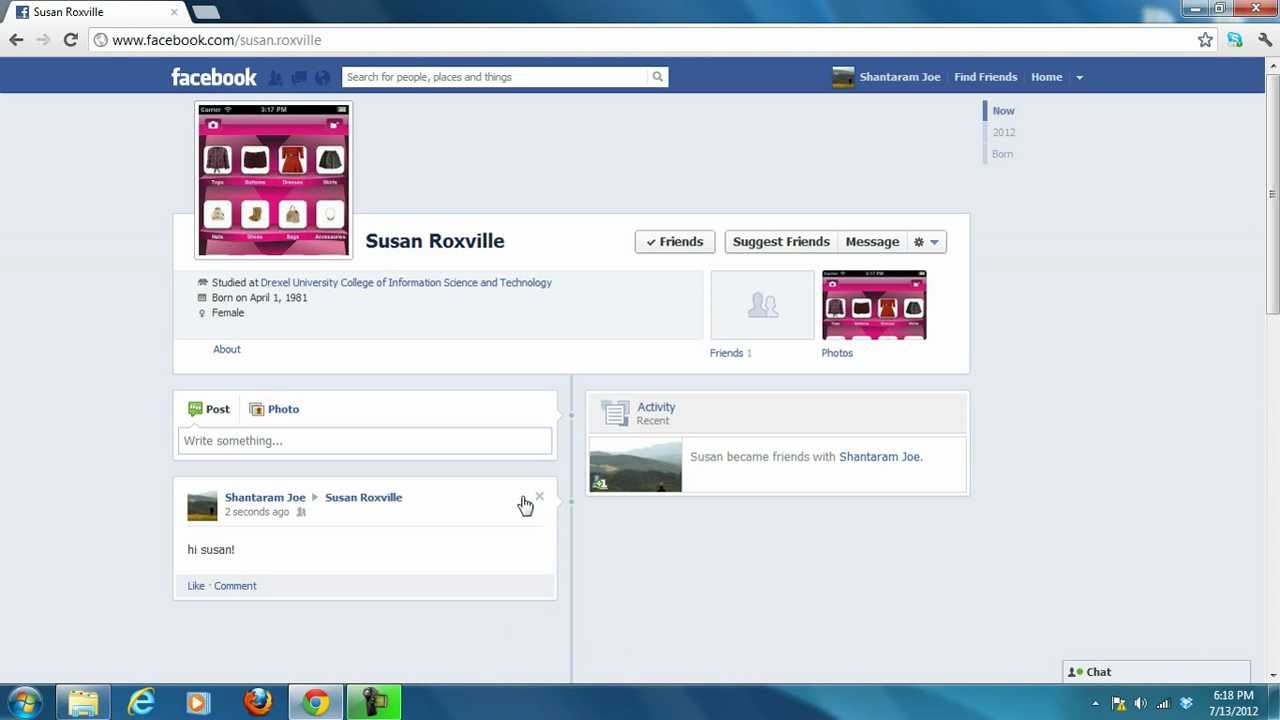1280x720 pixels.
Task: Click the Message button
Action: [872, 242]
